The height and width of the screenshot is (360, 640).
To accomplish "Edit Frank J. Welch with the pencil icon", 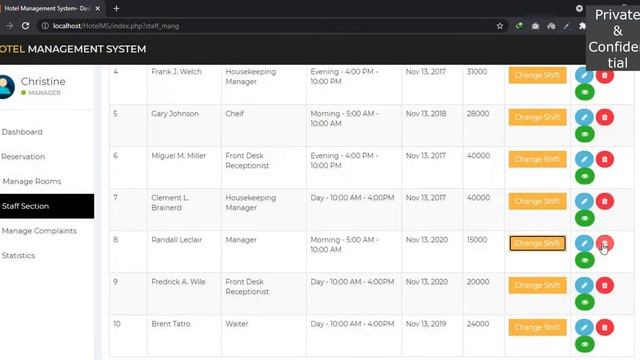I will pos(584,75).
